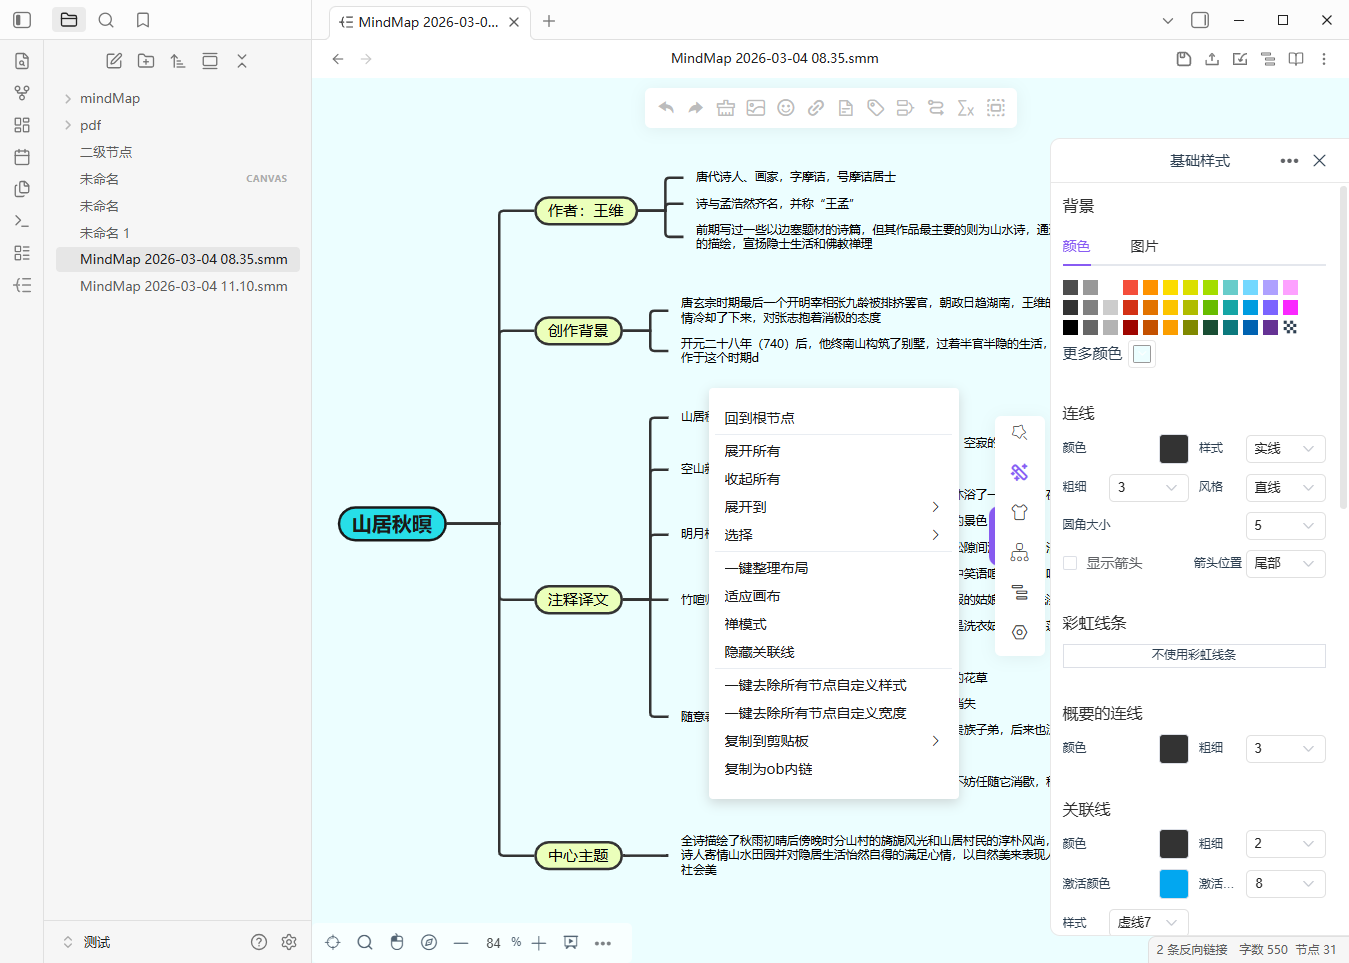Close the 基础样式 panel
1349x963 pixels.
[x=1319, y=160]
